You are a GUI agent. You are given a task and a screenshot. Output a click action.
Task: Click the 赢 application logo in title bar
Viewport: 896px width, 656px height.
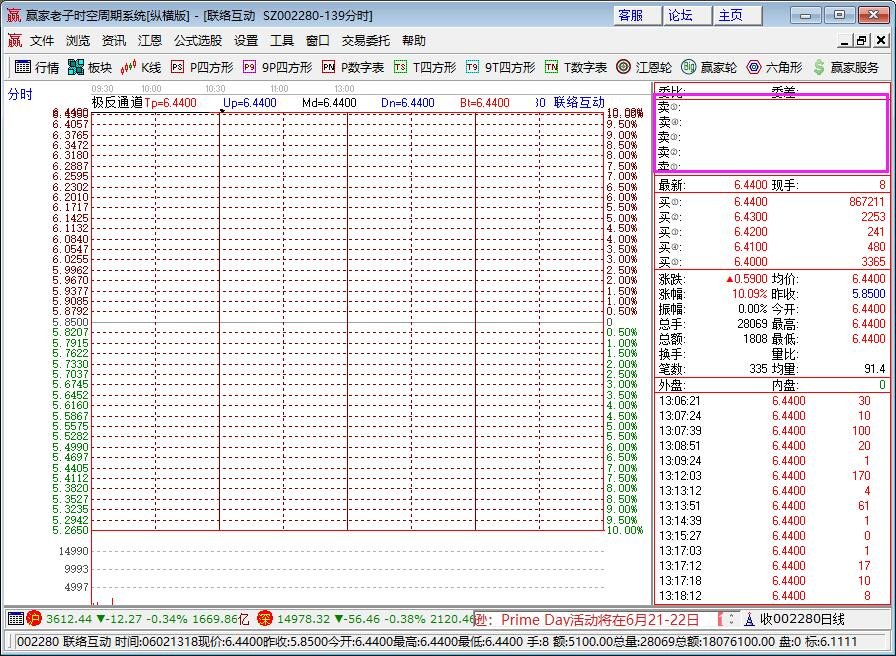14,15
